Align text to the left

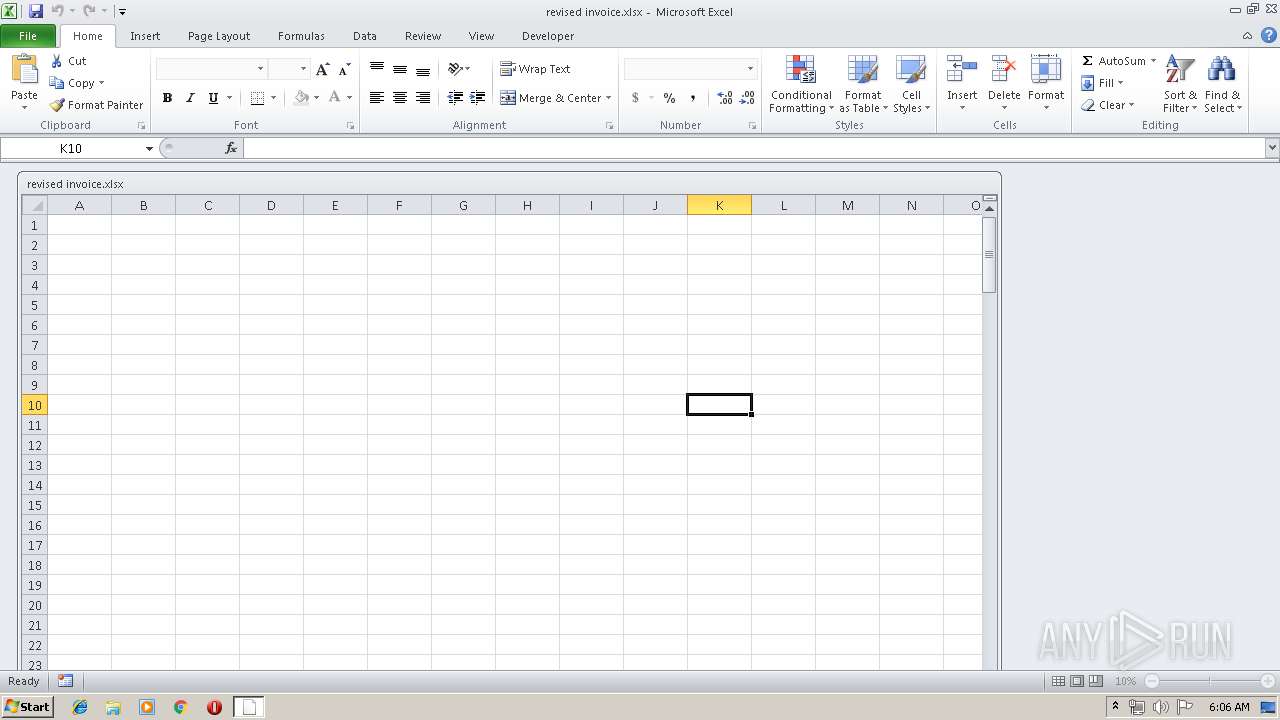click(377, 98)
